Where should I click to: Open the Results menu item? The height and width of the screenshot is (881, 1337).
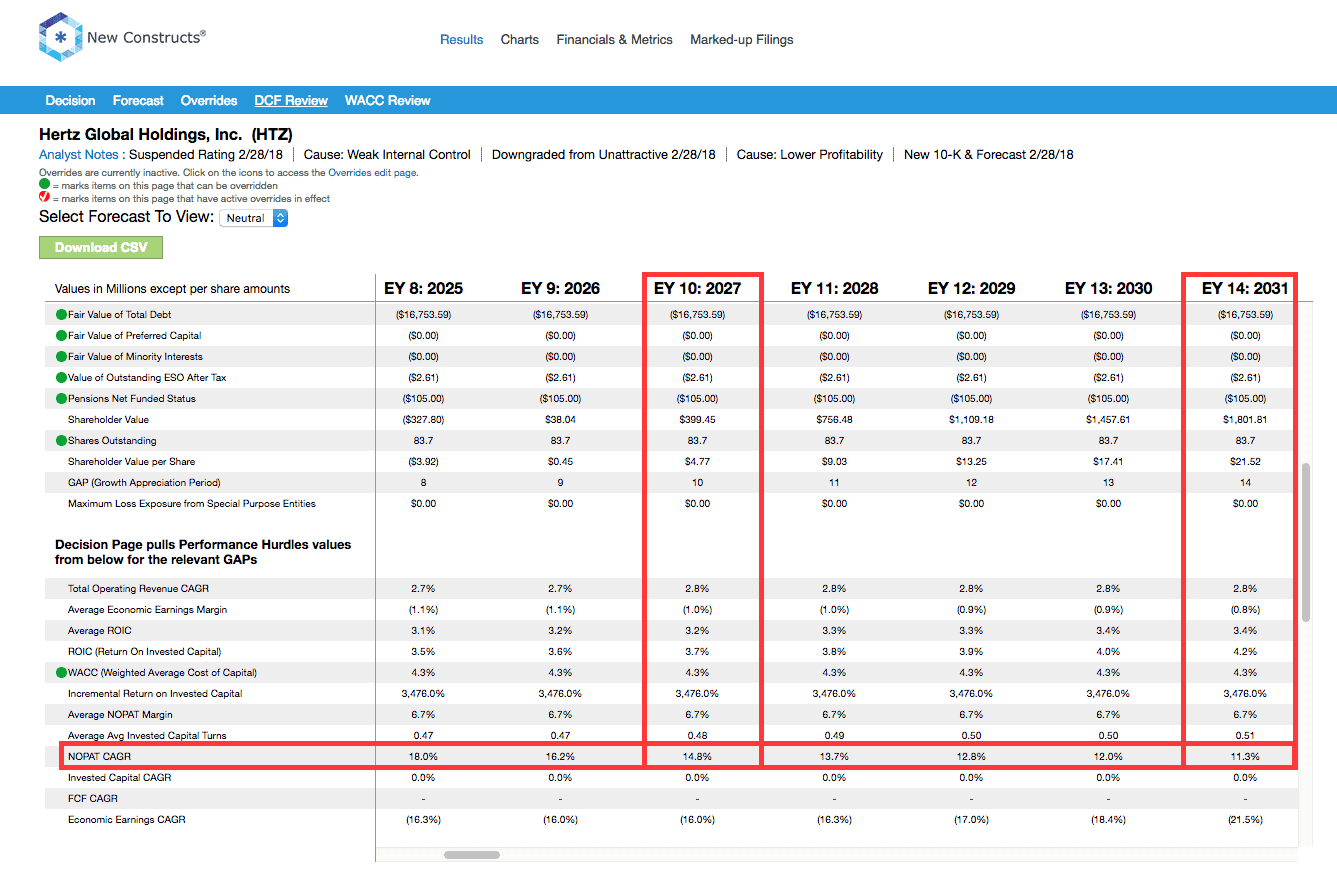coord(461,40)
